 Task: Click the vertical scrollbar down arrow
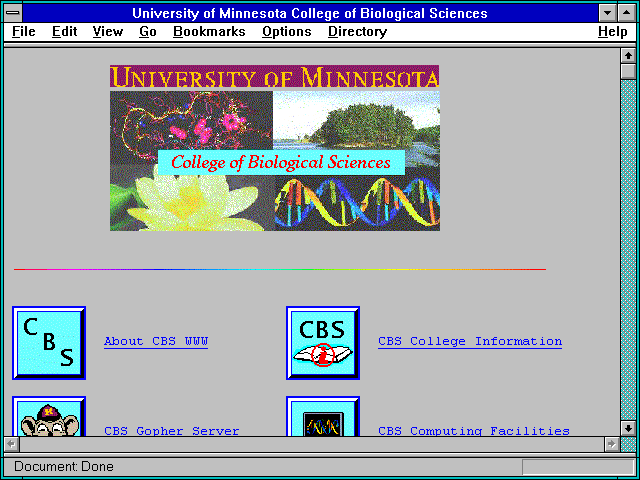click(628, 428)
